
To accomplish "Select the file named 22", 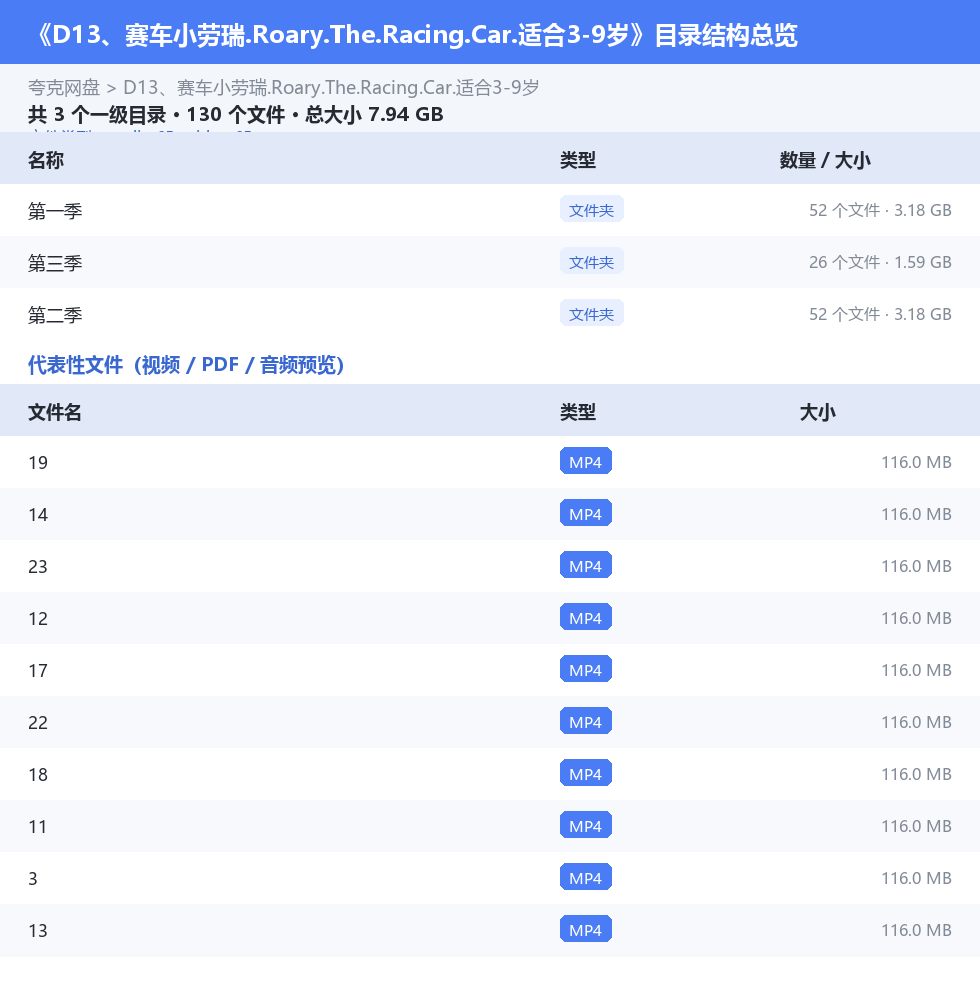I will [x=38, y=723].
